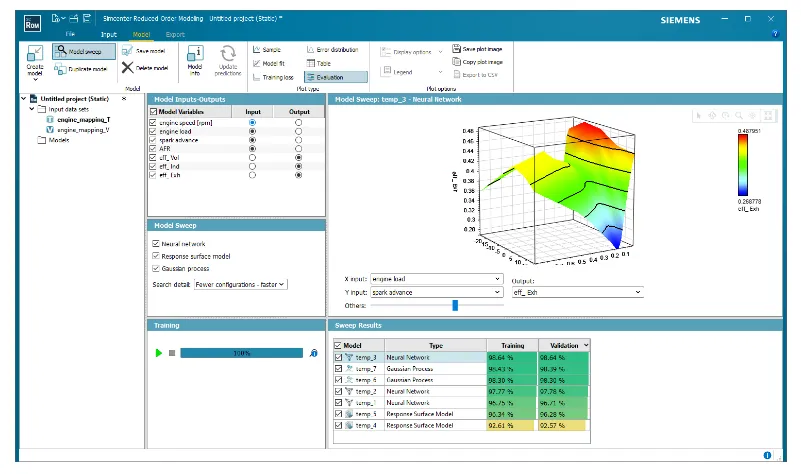801x474 pixels.
Task: Open the new-file dropdown arrow in title bar
Action: [x=63, y=18]
